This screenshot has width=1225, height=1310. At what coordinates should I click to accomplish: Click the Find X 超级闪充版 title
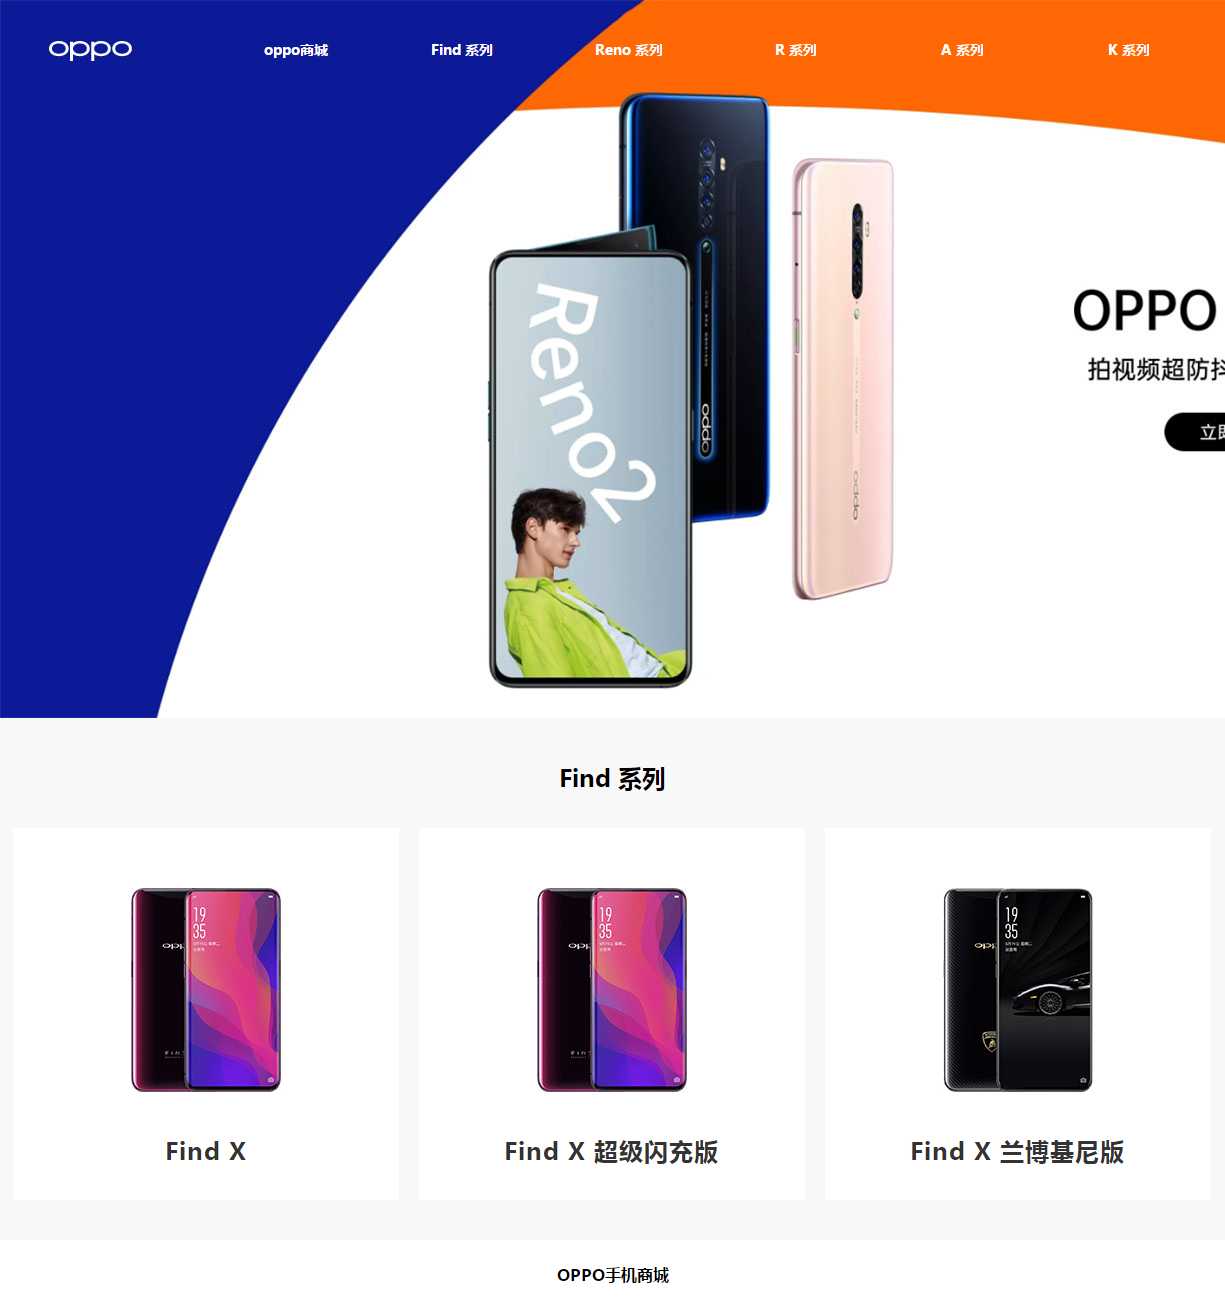point(612,1152)
